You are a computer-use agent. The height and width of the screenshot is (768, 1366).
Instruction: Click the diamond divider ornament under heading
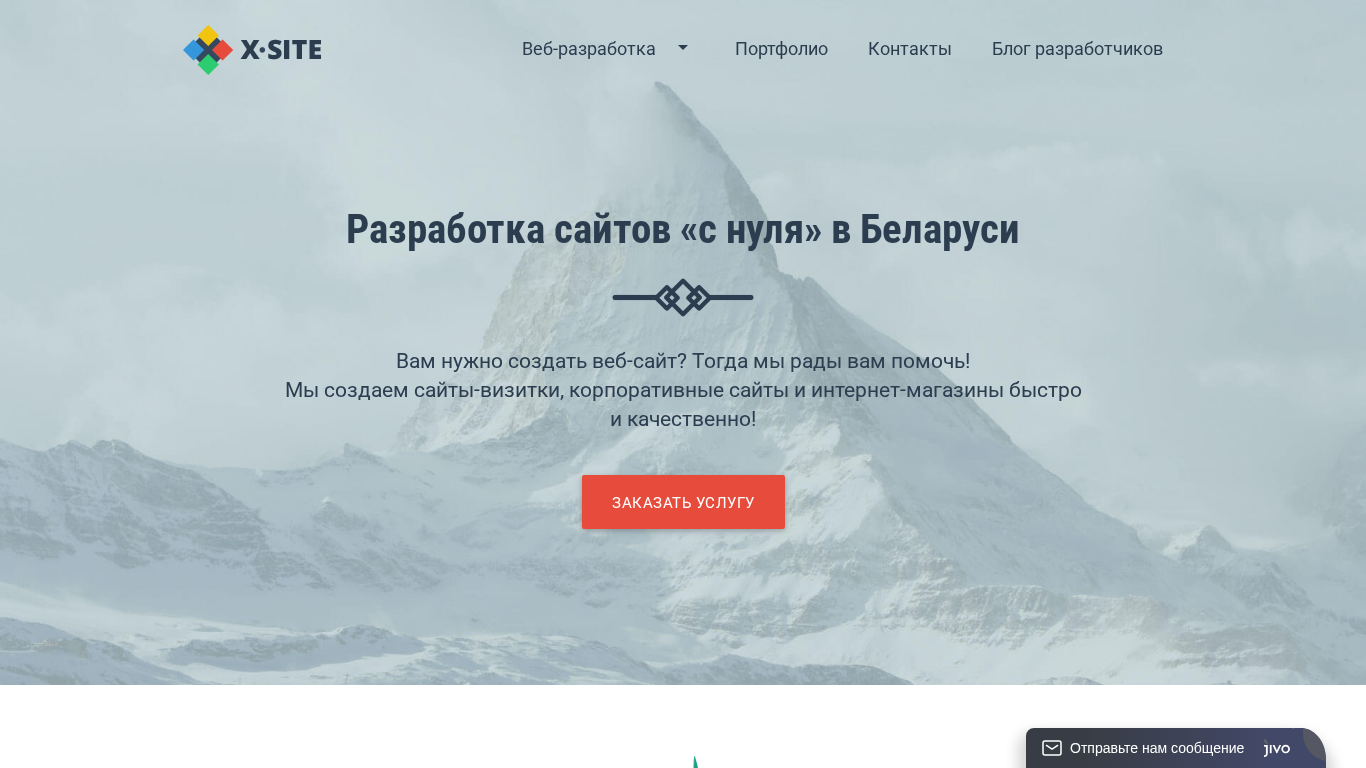[683, 297]
